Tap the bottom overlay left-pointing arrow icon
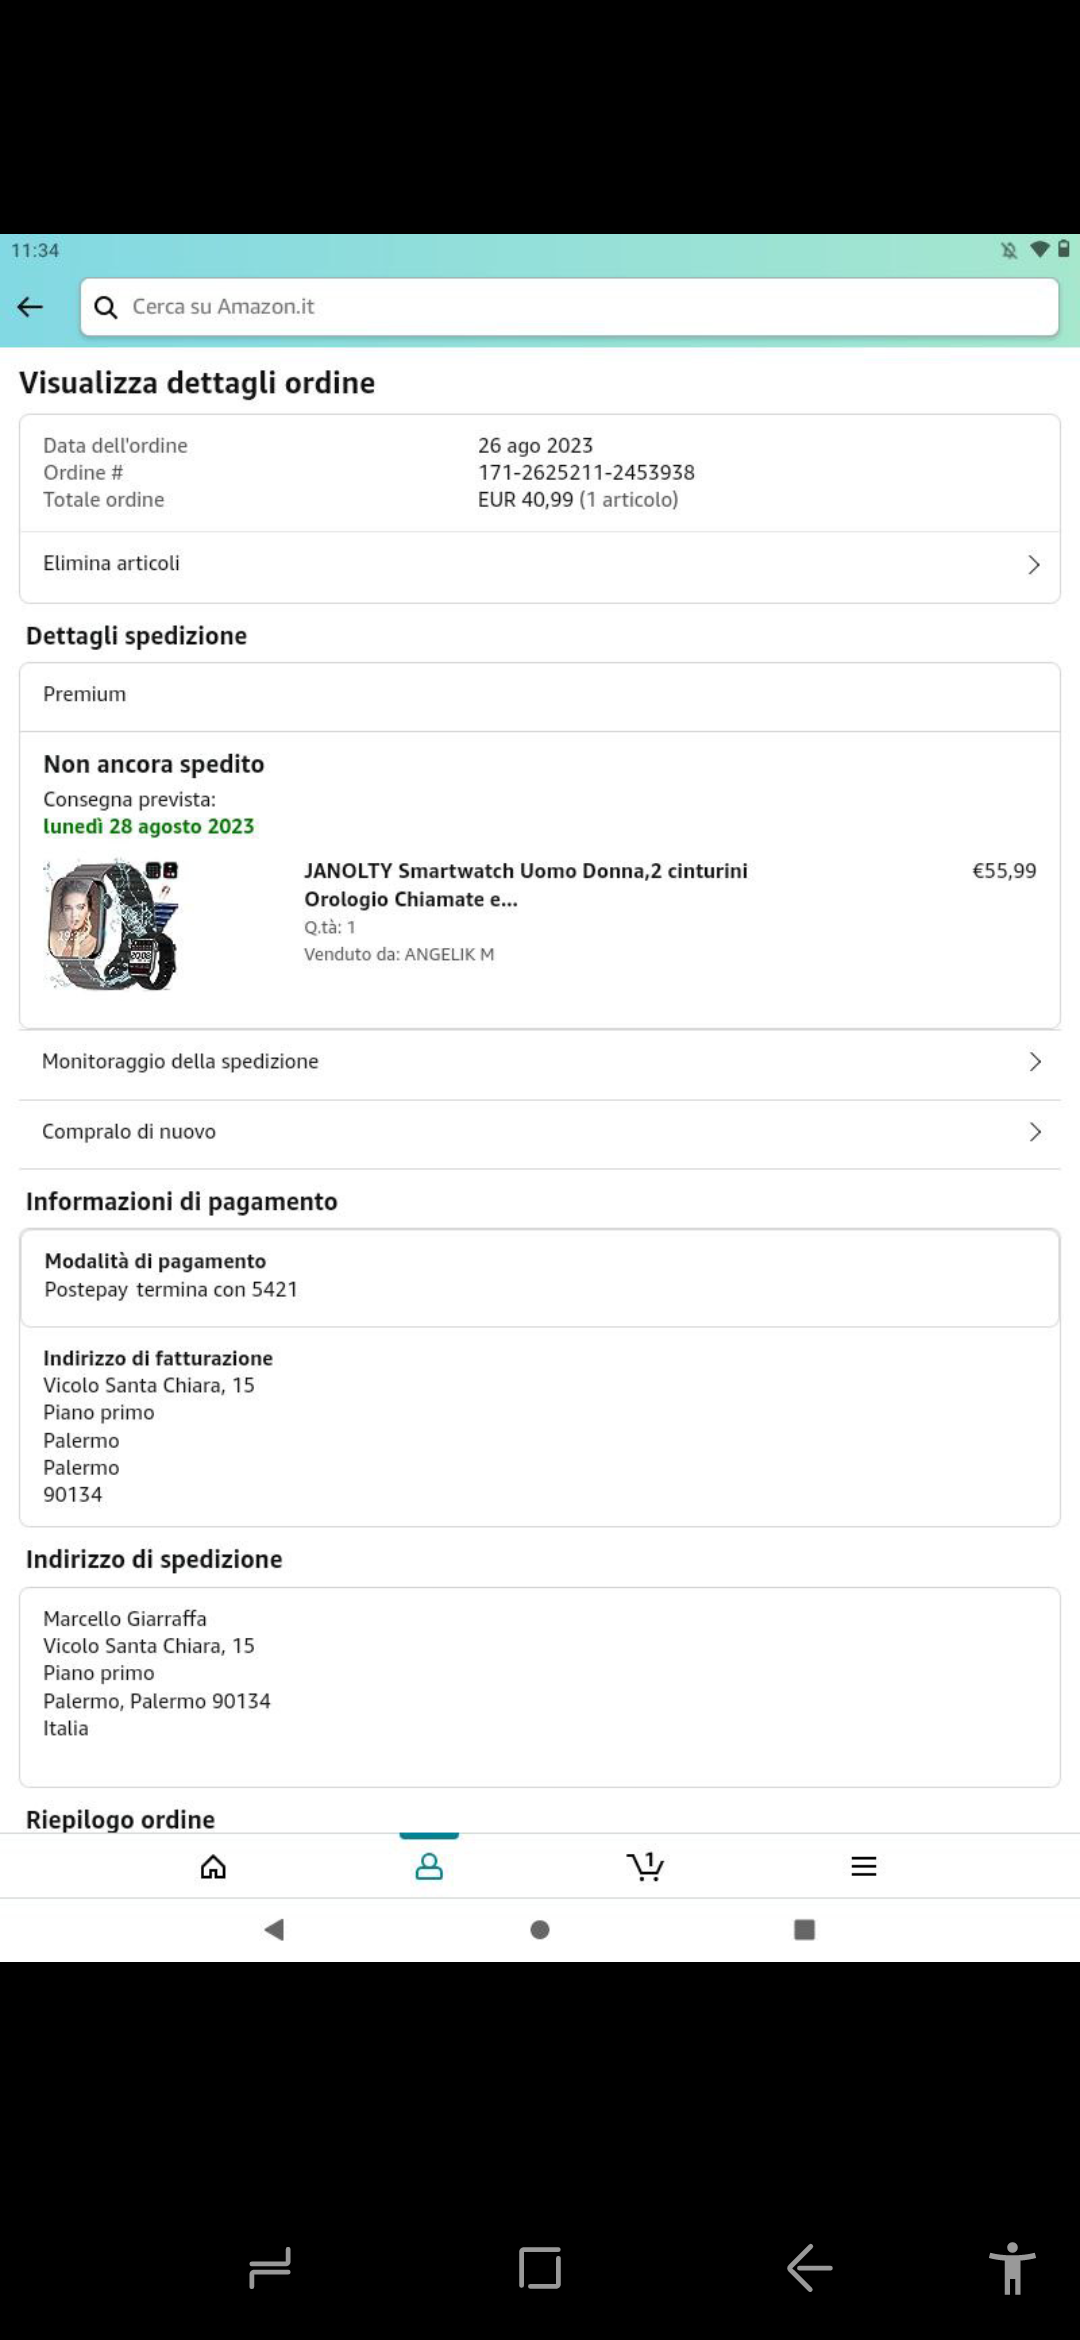Viewport: 1080px width, 2340px height. click(x=809, y=2267)
